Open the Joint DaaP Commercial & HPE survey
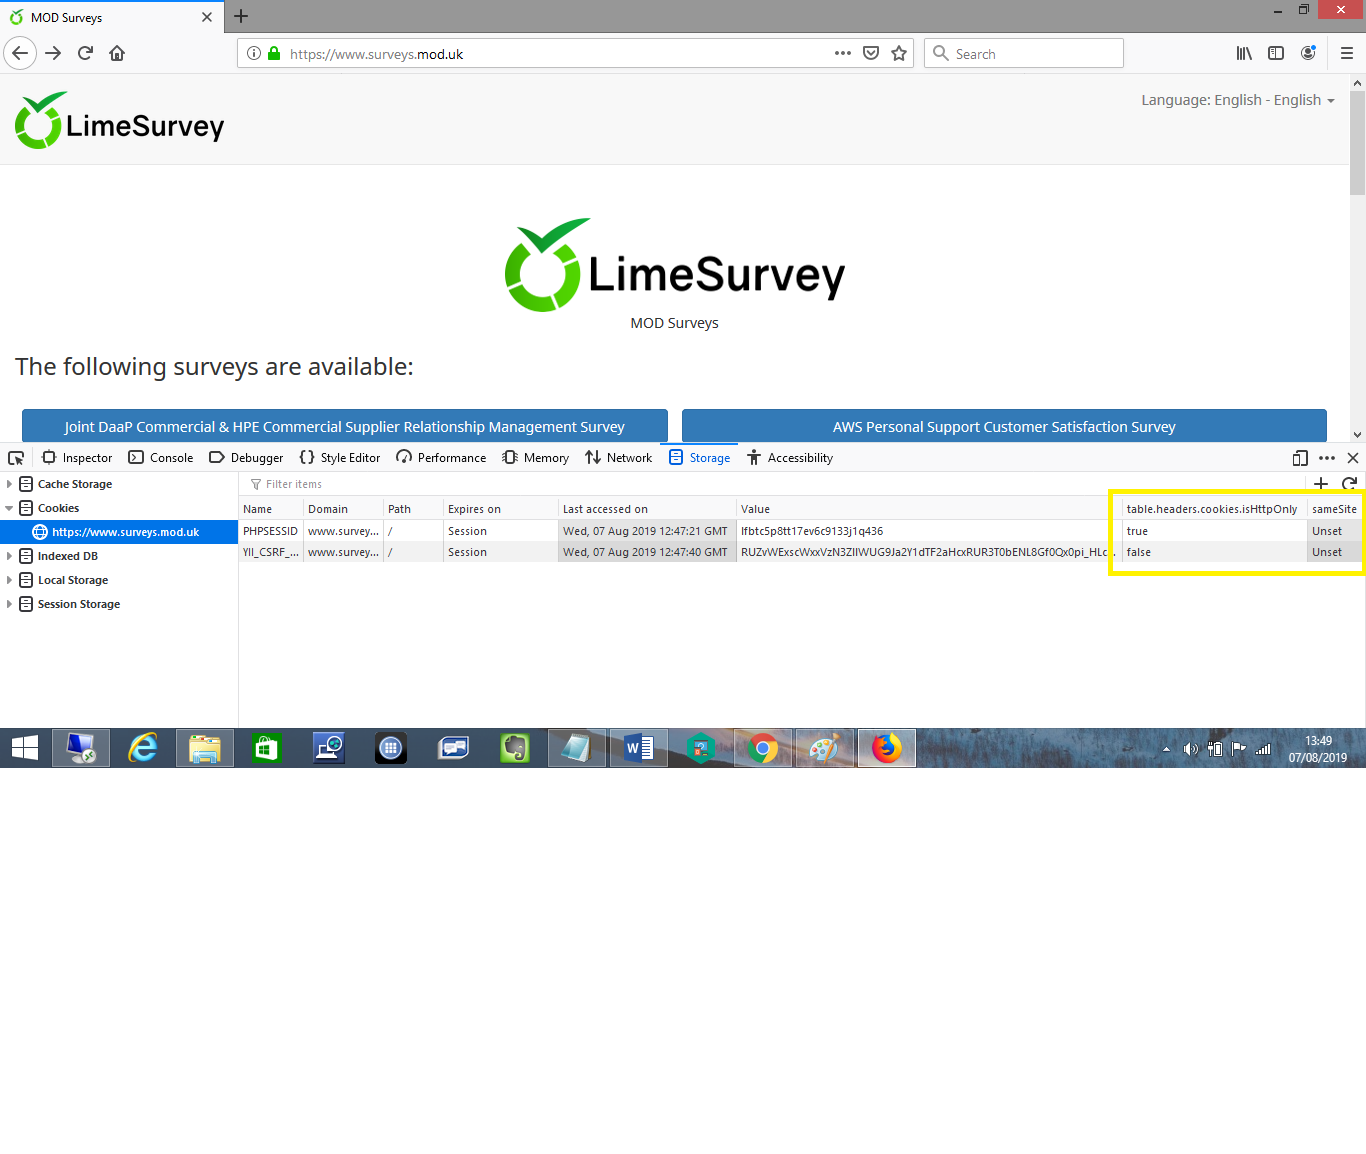This screenshot has height=1154, width=1366. coord(345,426)
